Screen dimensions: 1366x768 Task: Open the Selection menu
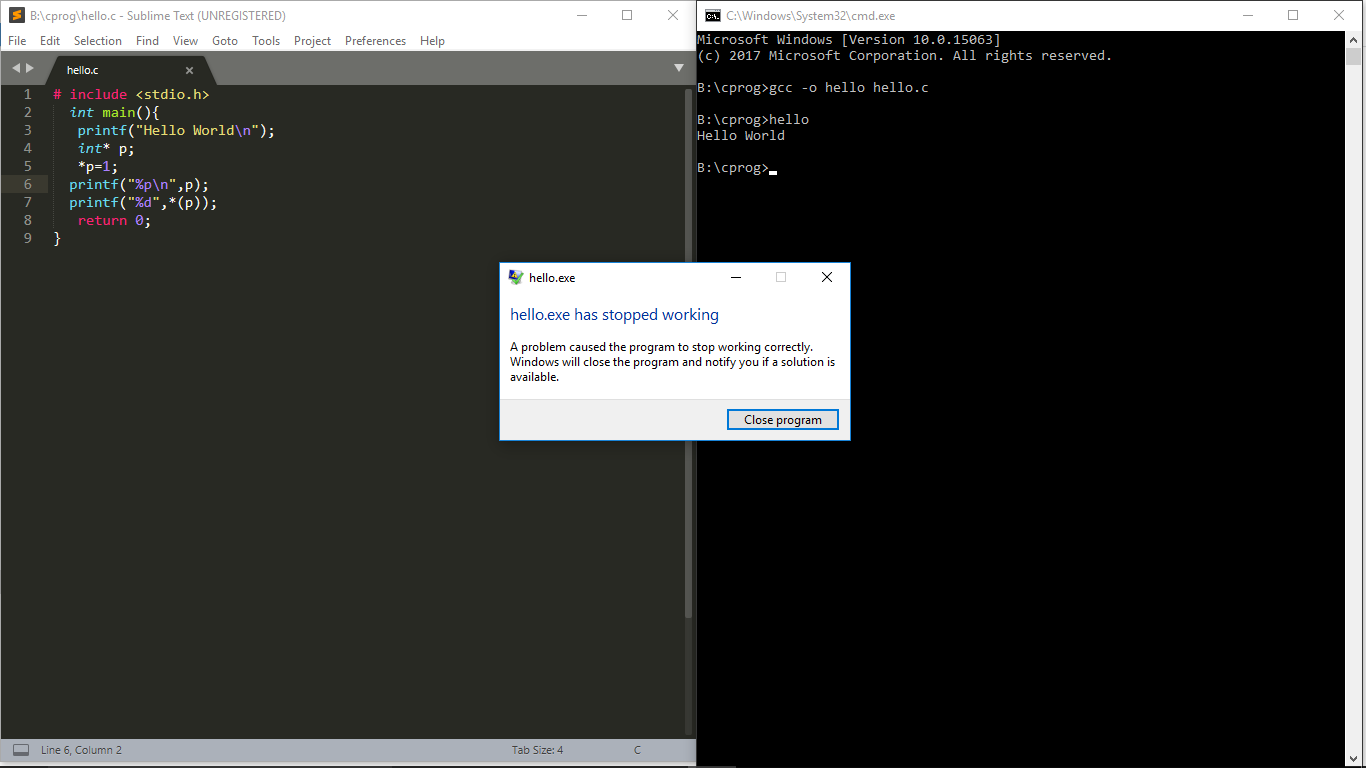tap(98, 41)
